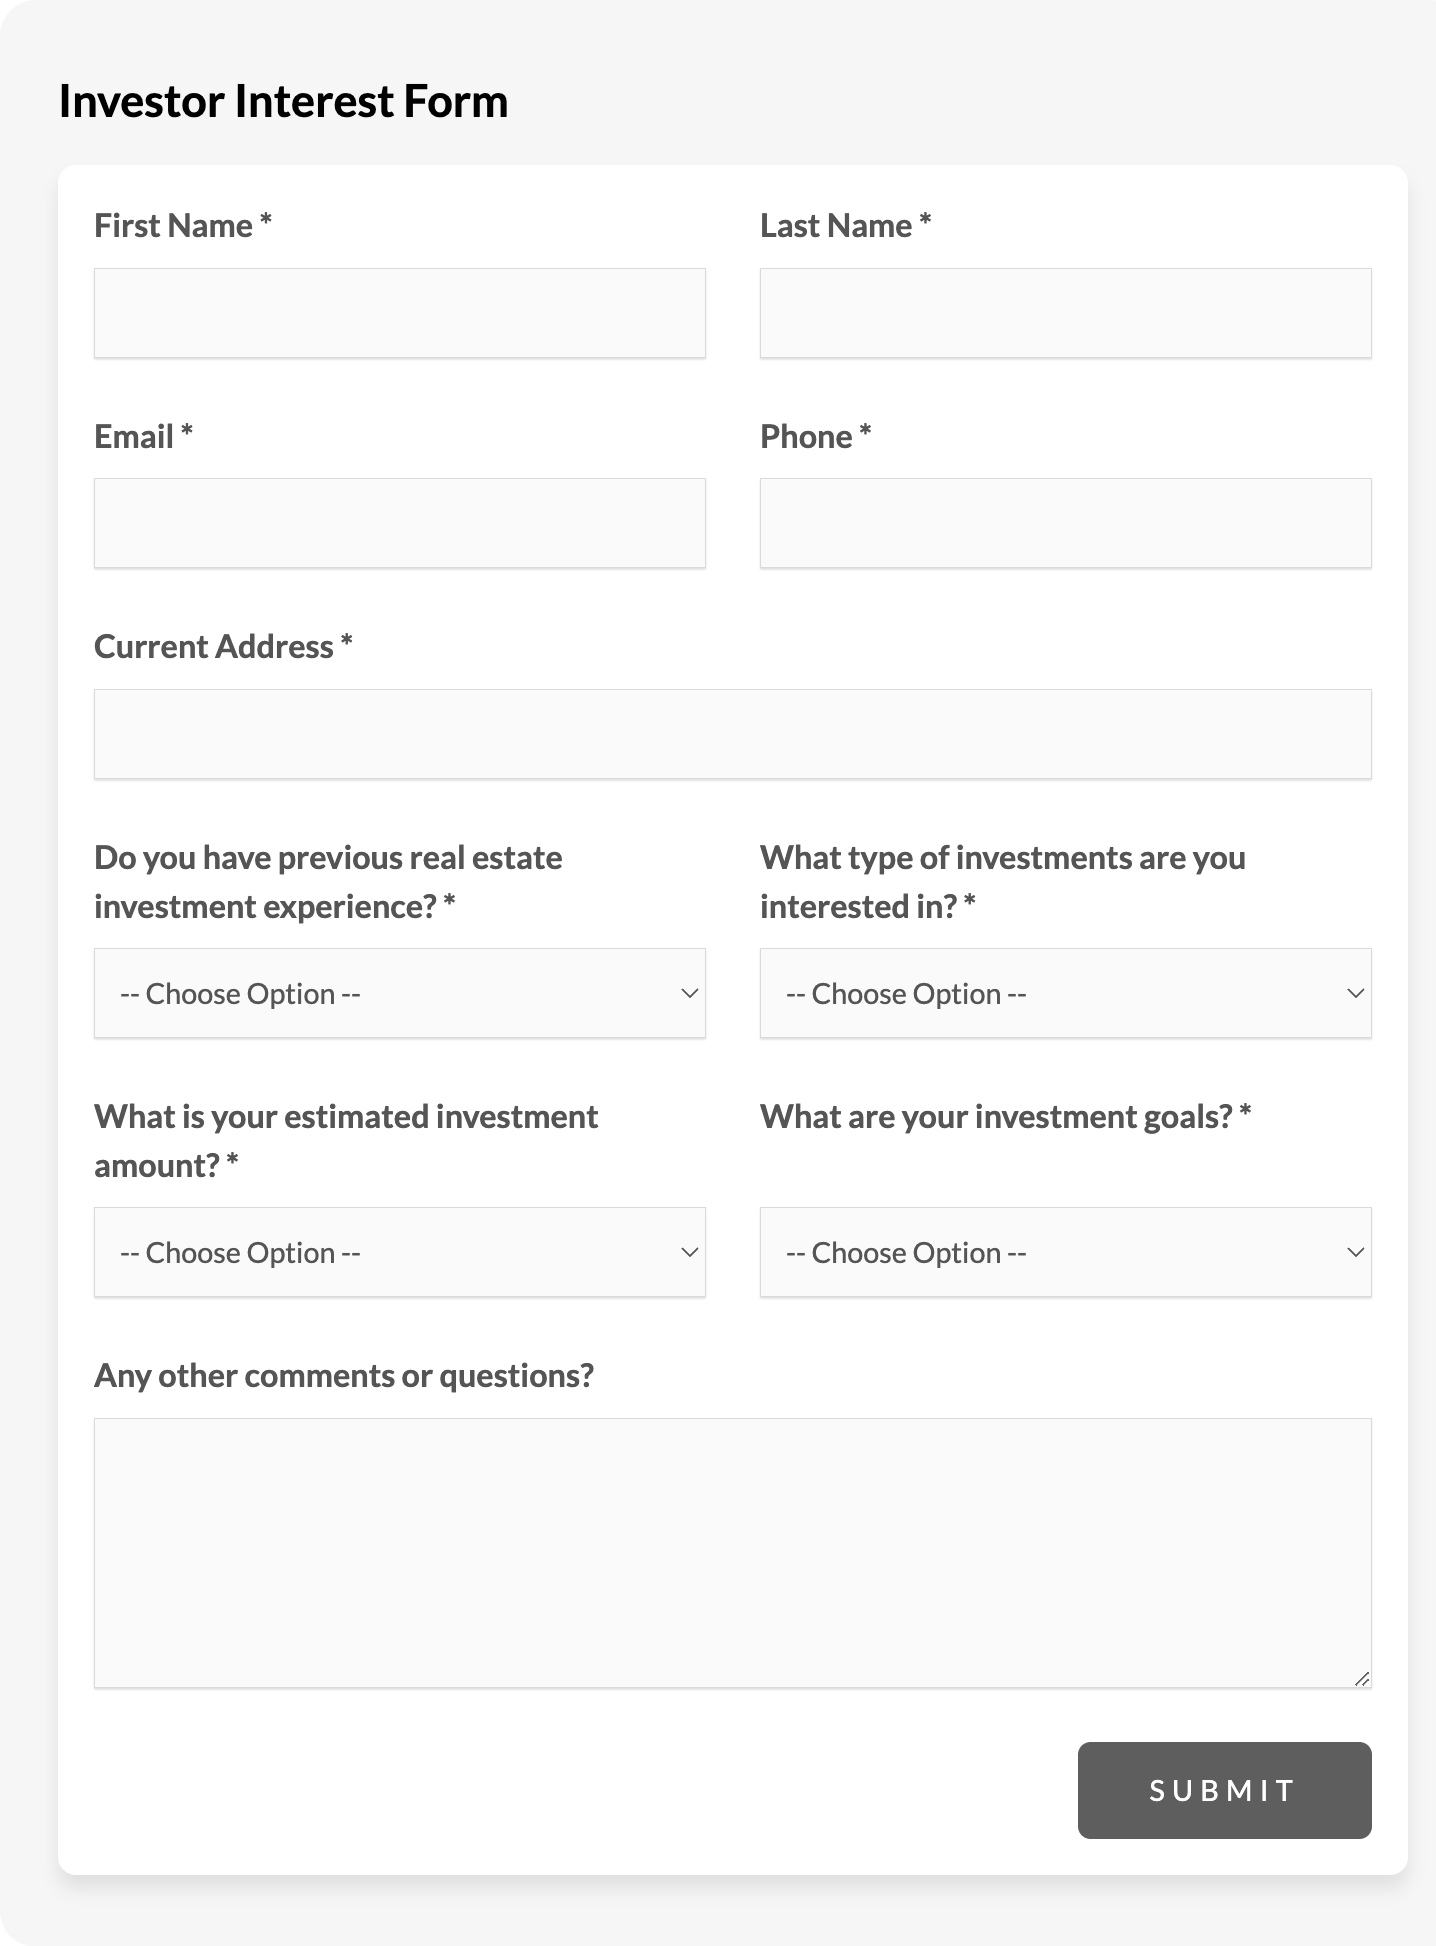Focus the Last Name input box
The image size is (1436, 1946).
click(x=1065, y=313)
